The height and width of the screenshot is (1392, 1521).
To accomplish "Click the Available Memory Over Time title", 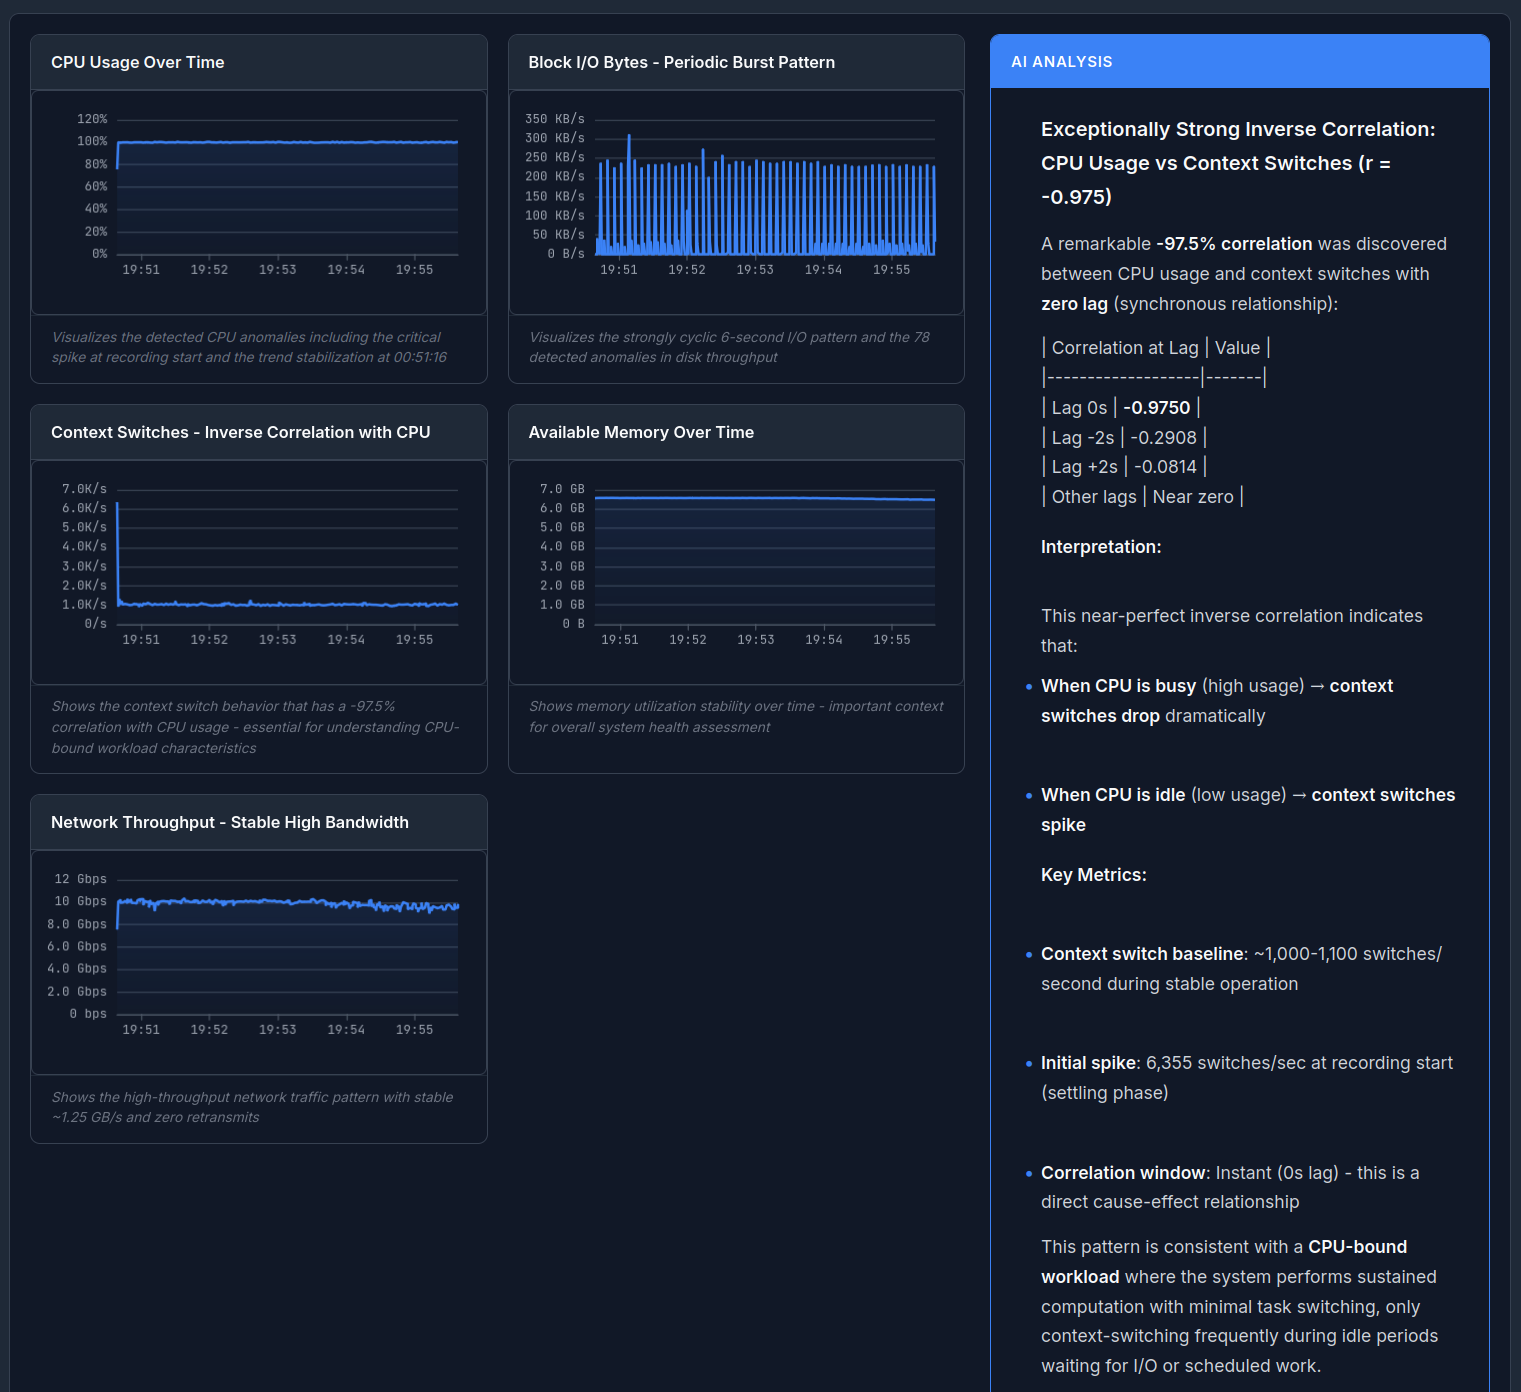I will tap(641, 432).
